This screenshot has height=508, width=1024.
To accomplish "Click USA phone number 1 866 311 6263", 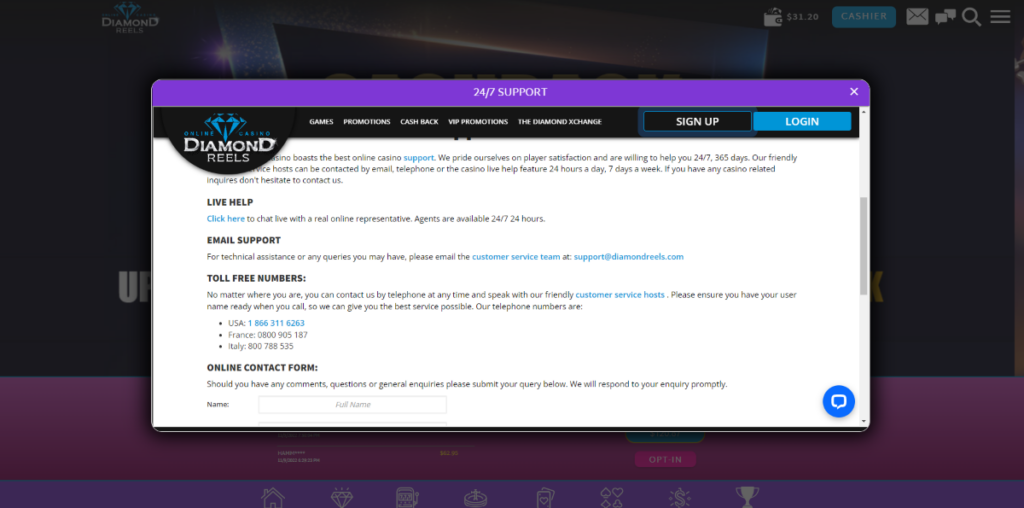I will [x=276, y=323].
